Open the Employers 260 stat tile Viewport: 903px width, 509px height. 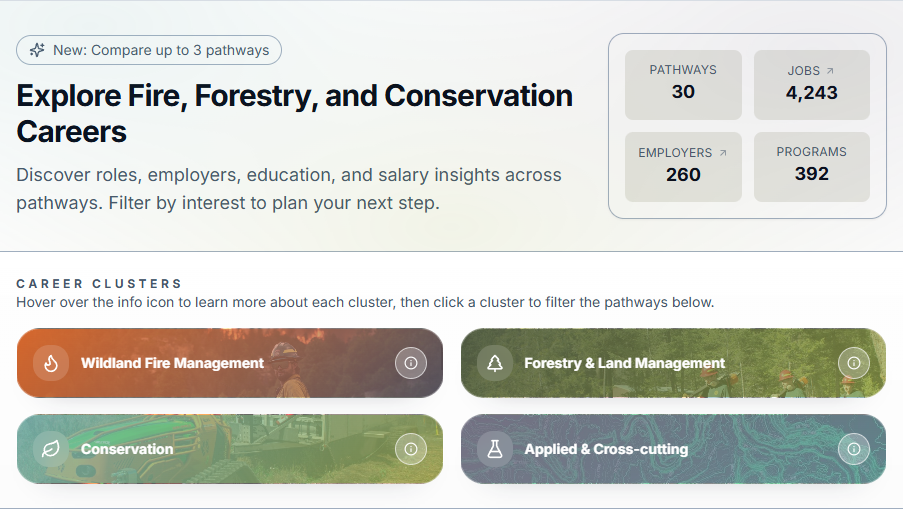(x=683, y=167)
